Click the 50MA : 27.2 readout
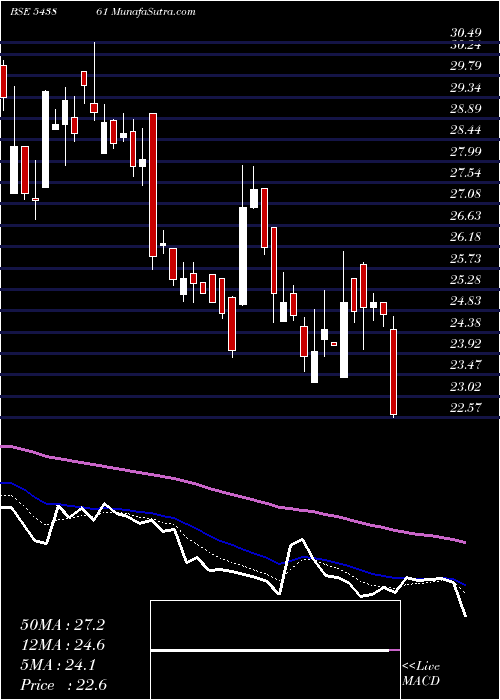500x700 pixels. pyautogui.click(x=62, y=625)
